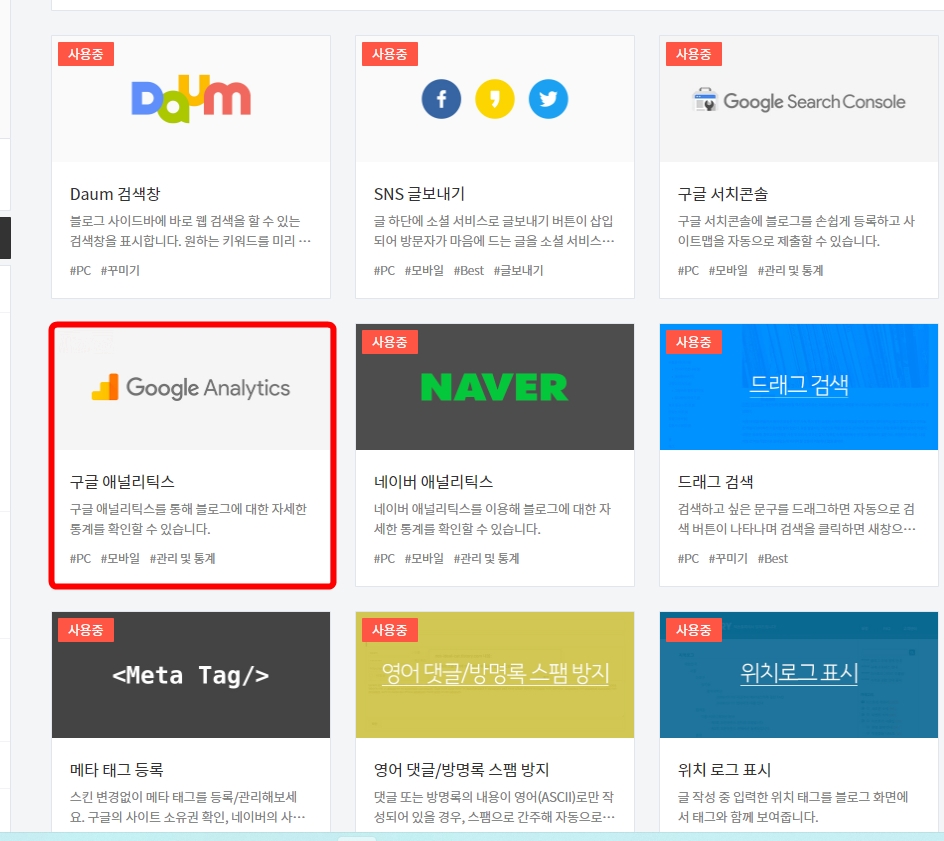Image resolution: width=944 pixels, height=841 pixels.
Task: Click #관리 및 통계 tag on 구글 서치콘솔
Action: point(790,271)
